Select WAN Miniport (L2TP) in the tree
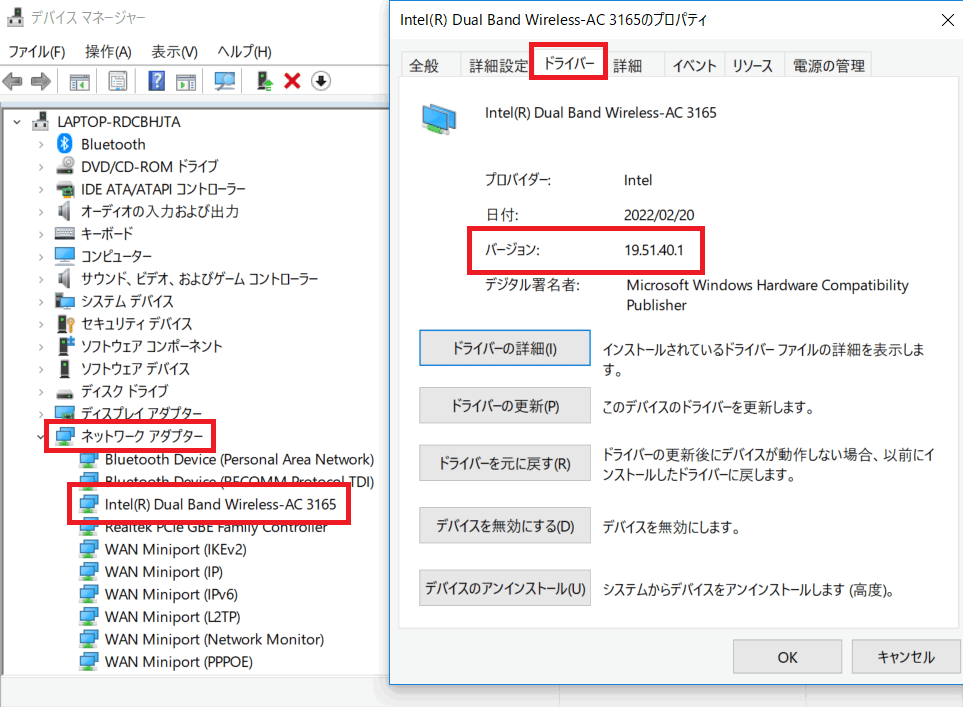This screenshot has height=707, width=963. pos(173,617)
